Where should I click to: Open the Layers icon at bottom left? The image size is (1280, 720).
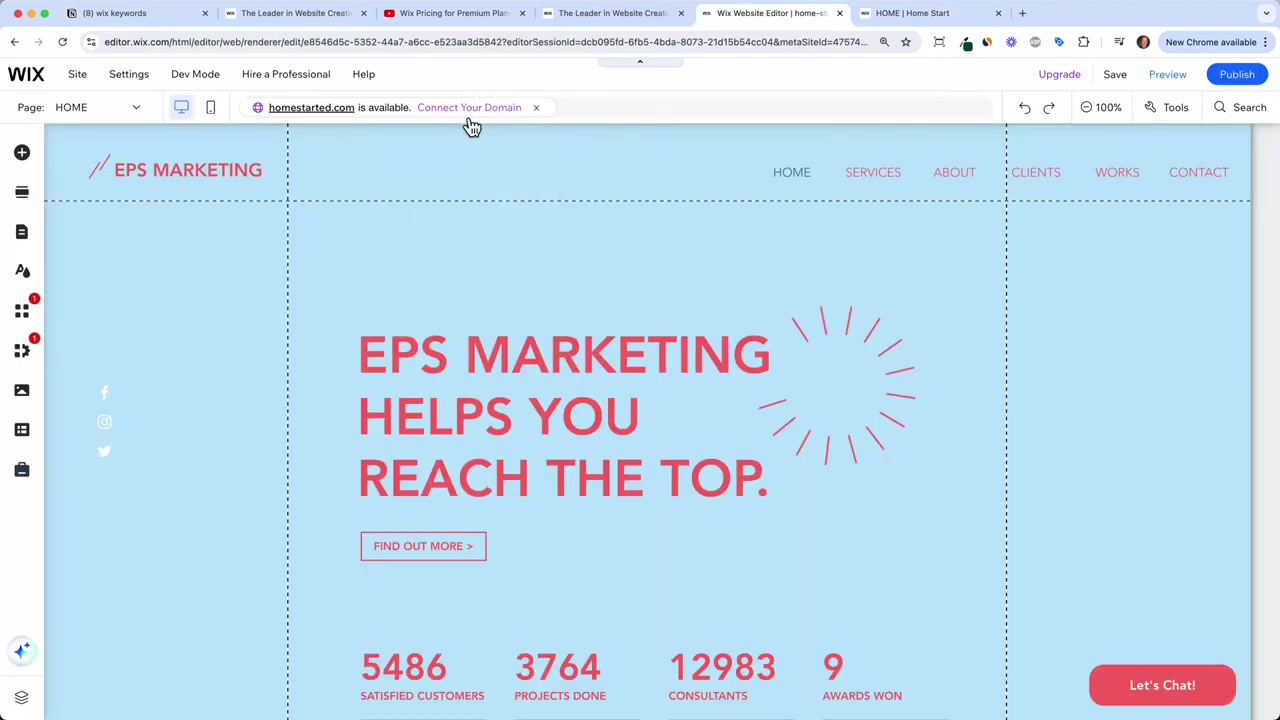point(21,697)
